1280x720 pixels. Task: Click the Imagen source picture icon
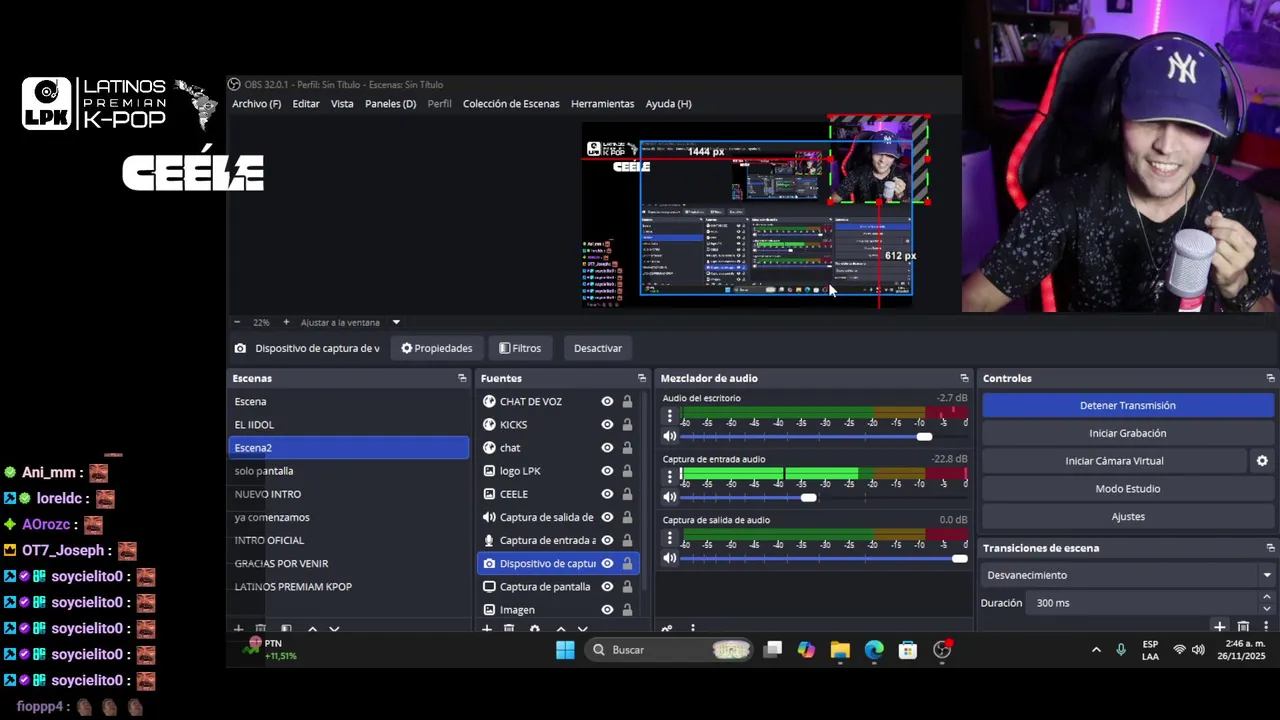tap(489, 609)
